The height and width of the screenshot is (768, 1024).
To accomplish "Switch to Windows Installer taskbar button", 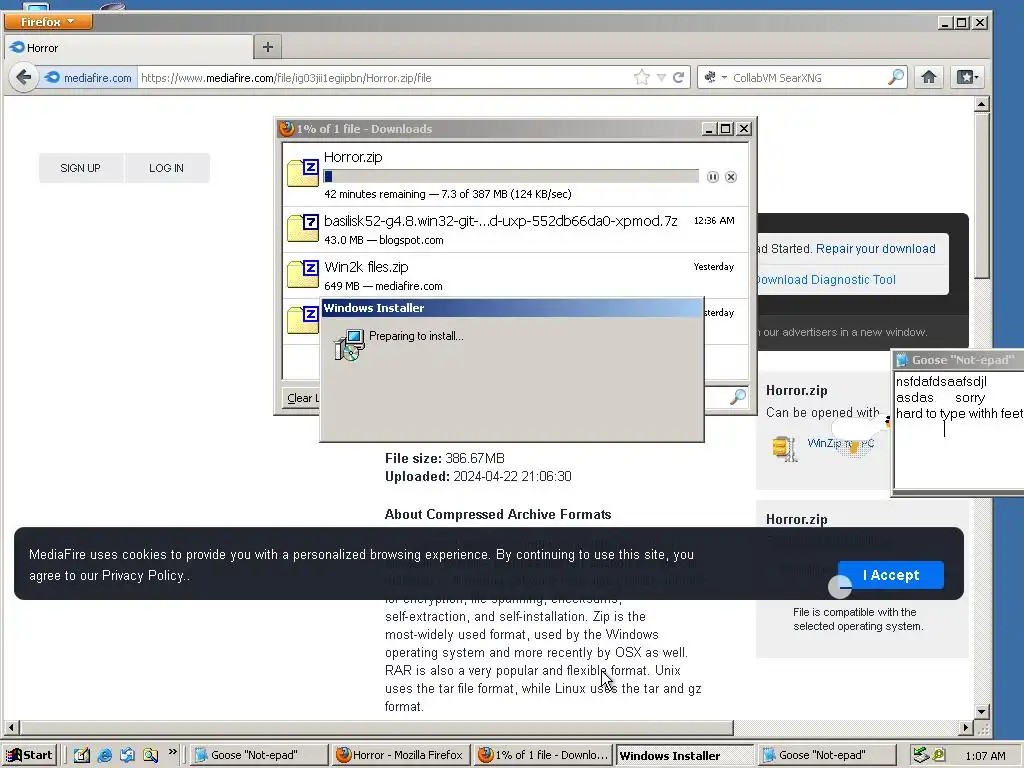I will pyautogui.click(x=684, y=755).
